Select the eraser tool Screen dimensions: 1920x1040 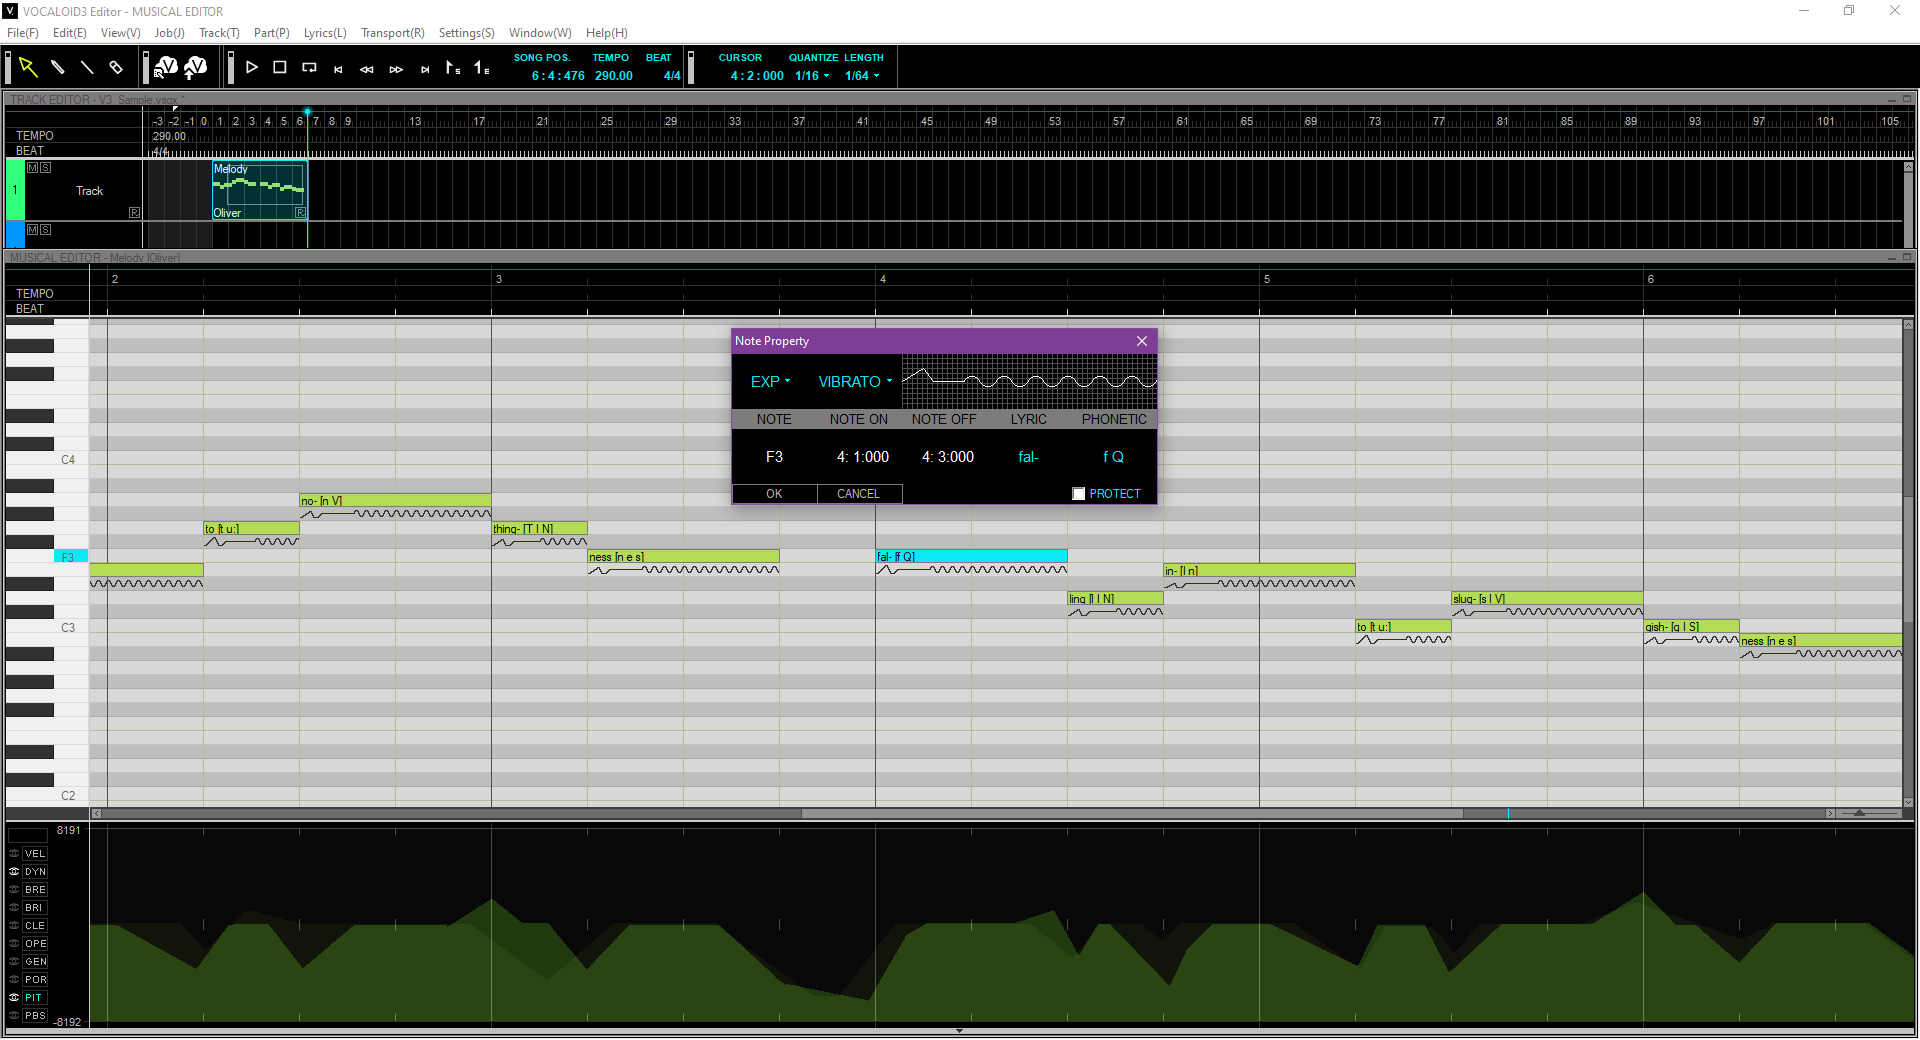click(115, 67)
